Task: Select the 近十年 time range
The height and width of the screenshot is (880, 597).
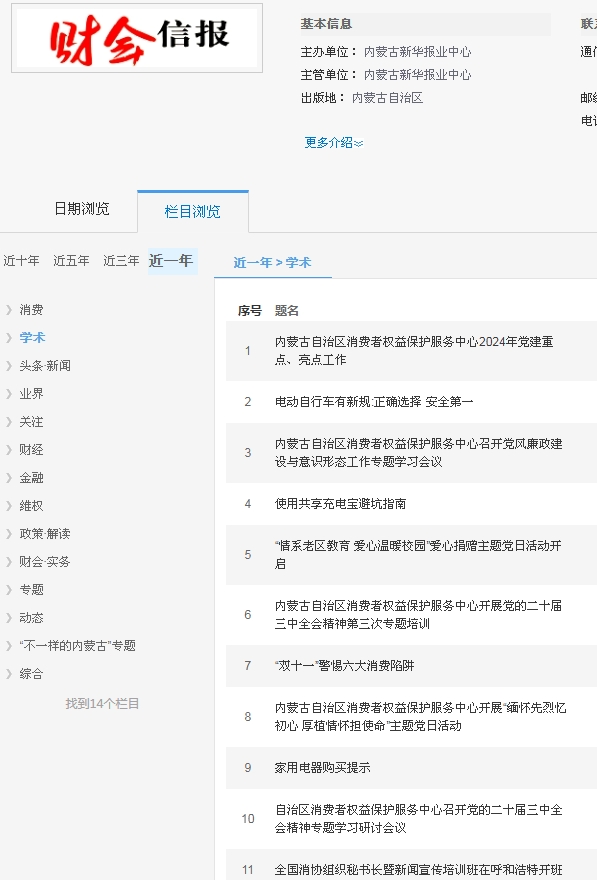Action: (21, 260)
